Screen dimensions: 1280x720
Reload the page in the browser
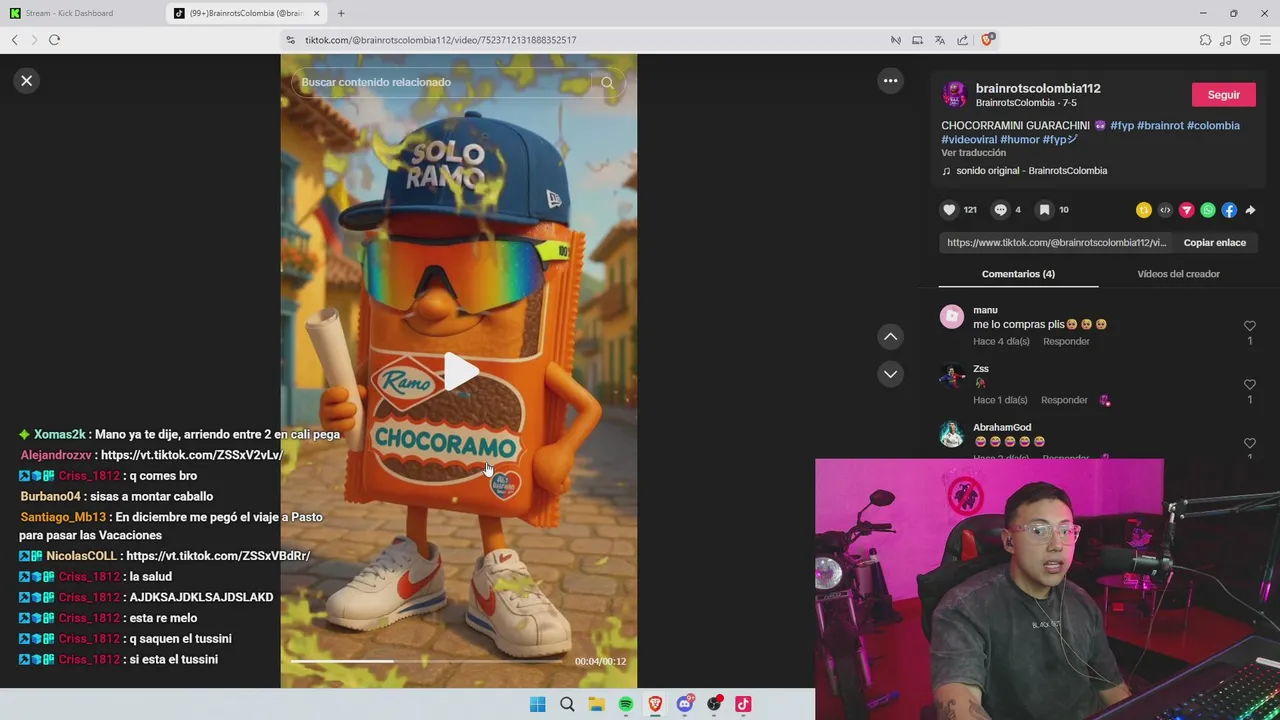(x=54, y=40)
